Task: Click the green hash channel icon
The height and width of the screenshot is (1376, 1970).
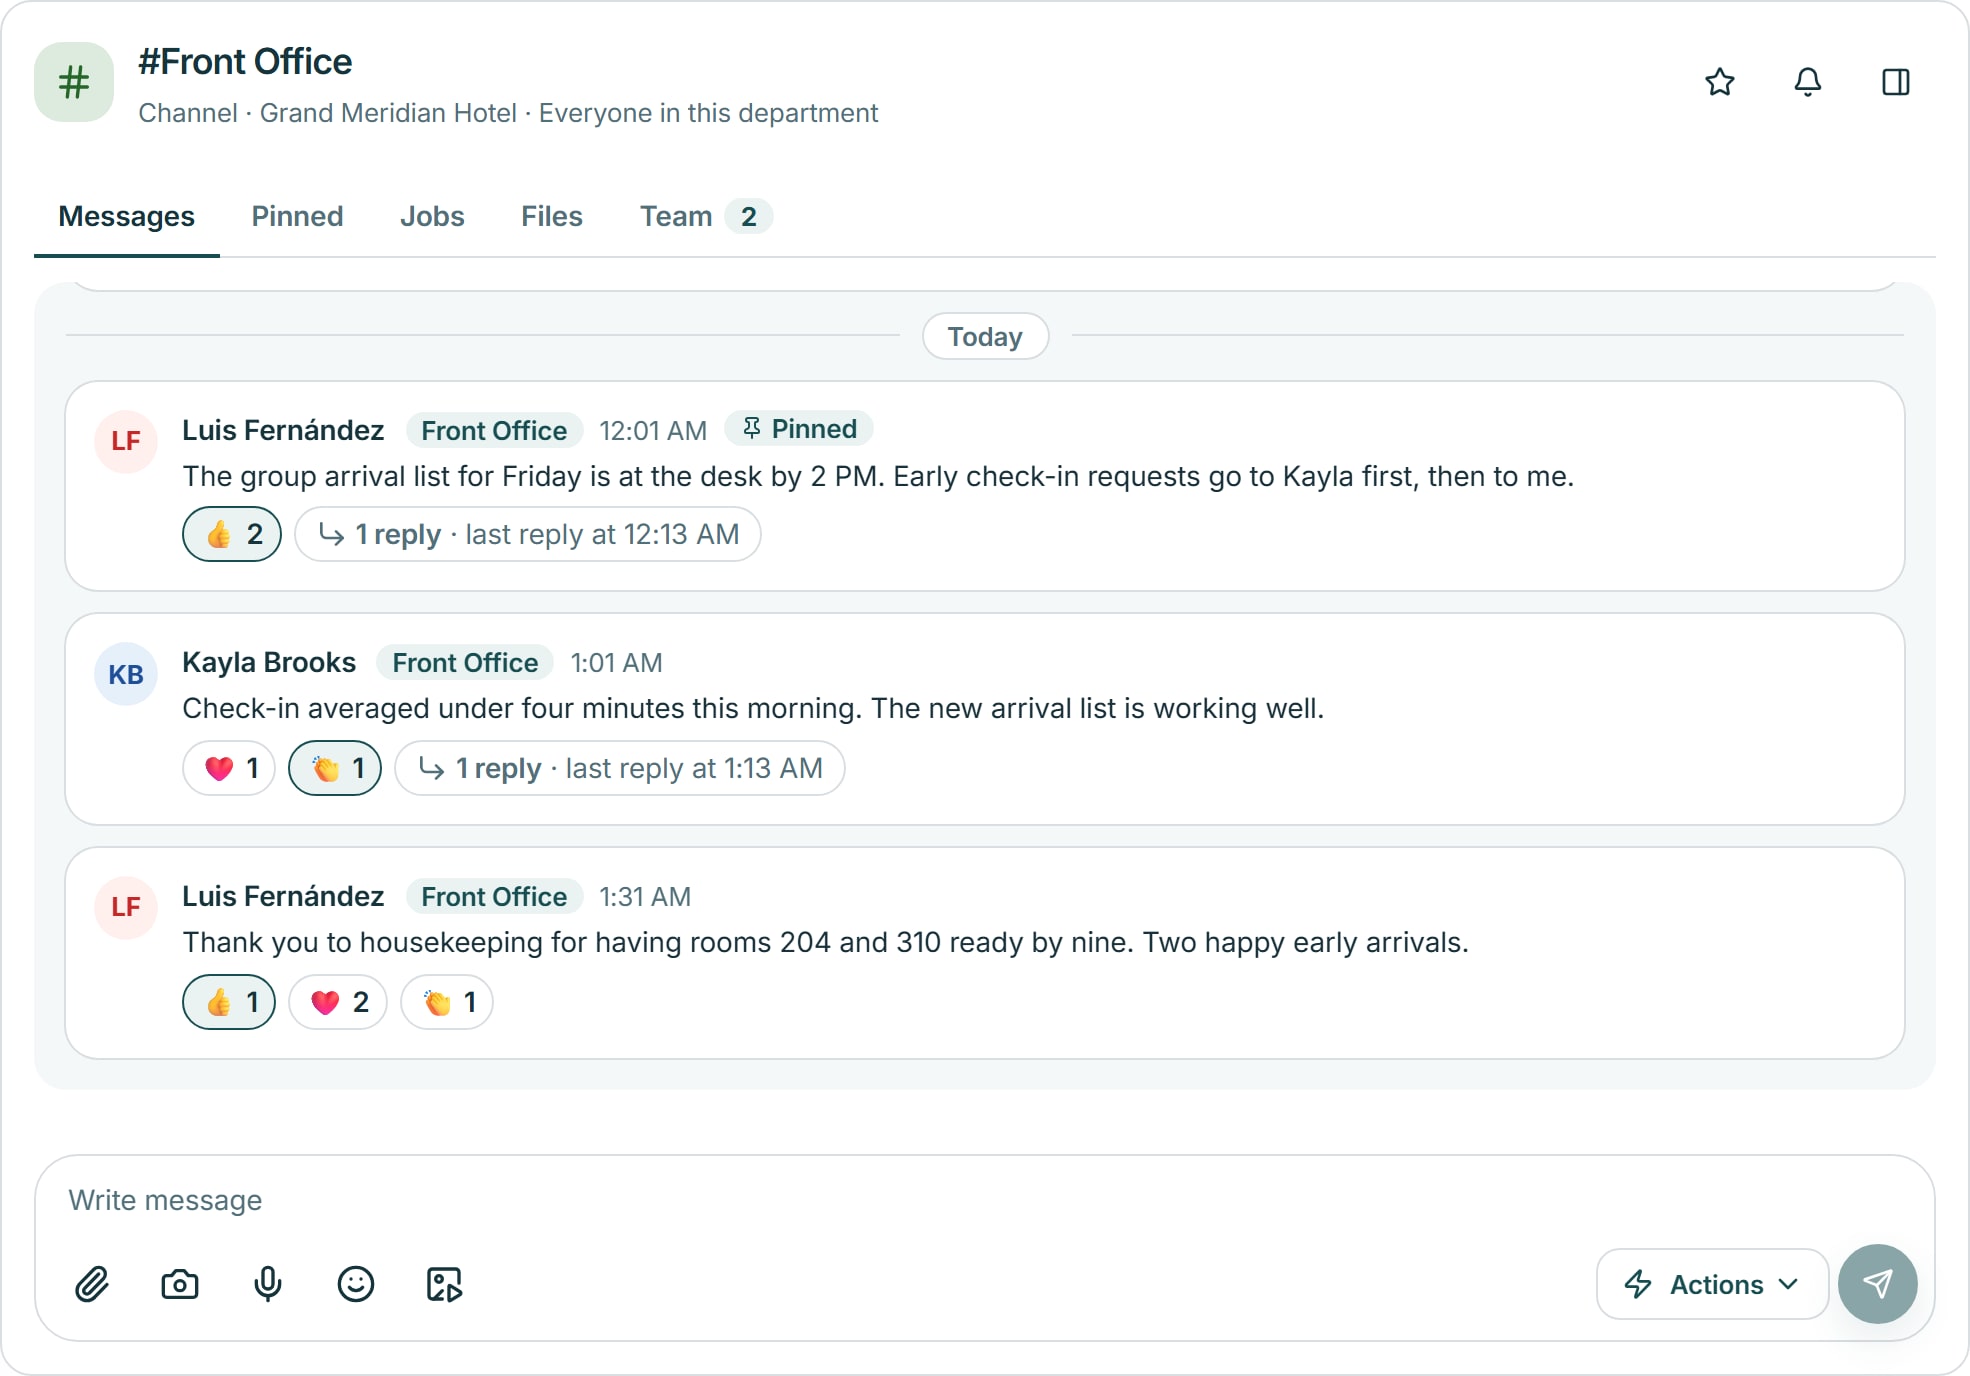Action: pos(74,82)
